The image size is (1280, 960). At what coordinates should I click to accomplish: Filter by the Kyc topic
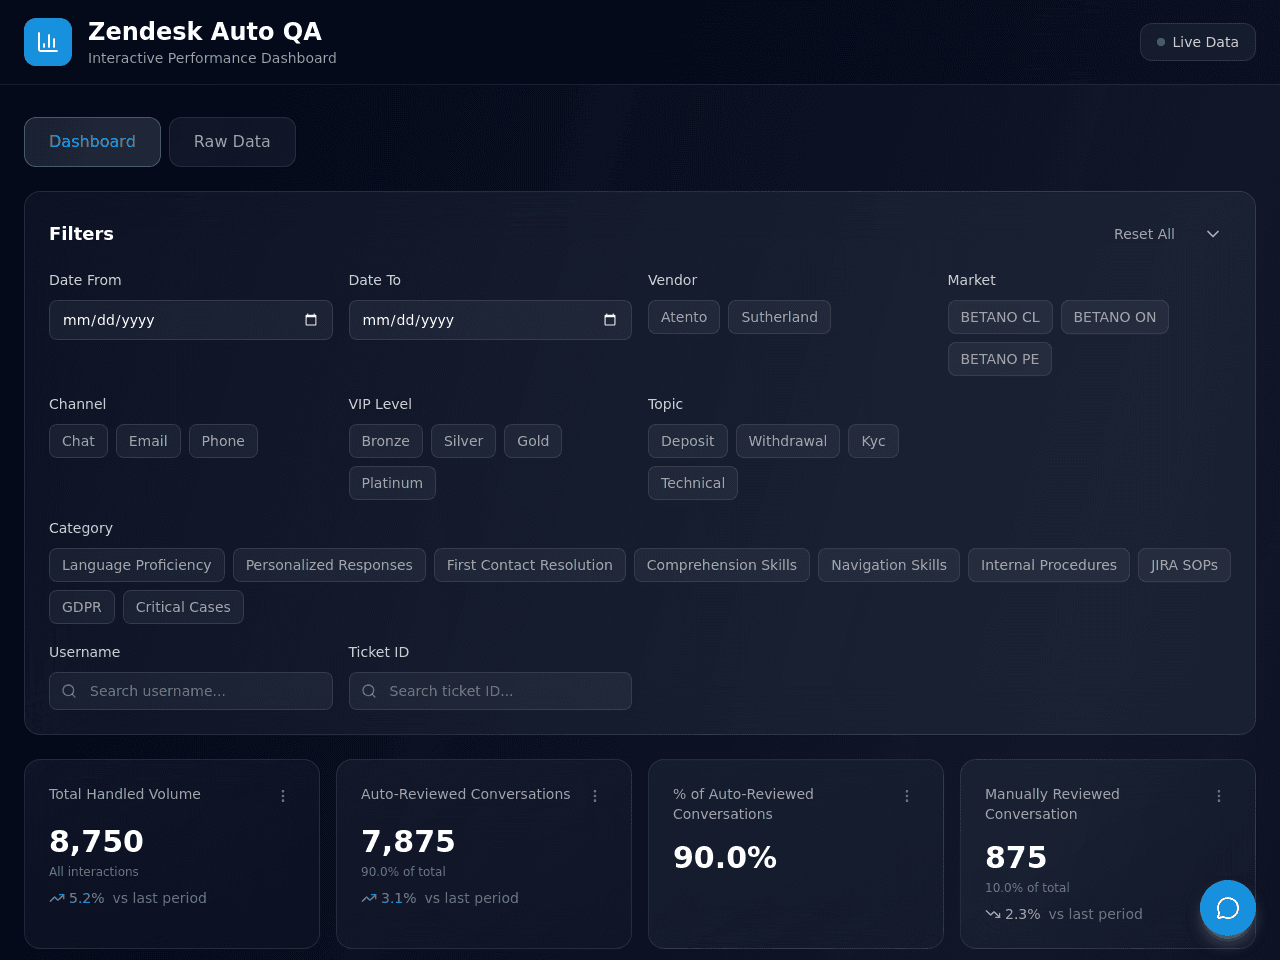(x=873, y=441)
